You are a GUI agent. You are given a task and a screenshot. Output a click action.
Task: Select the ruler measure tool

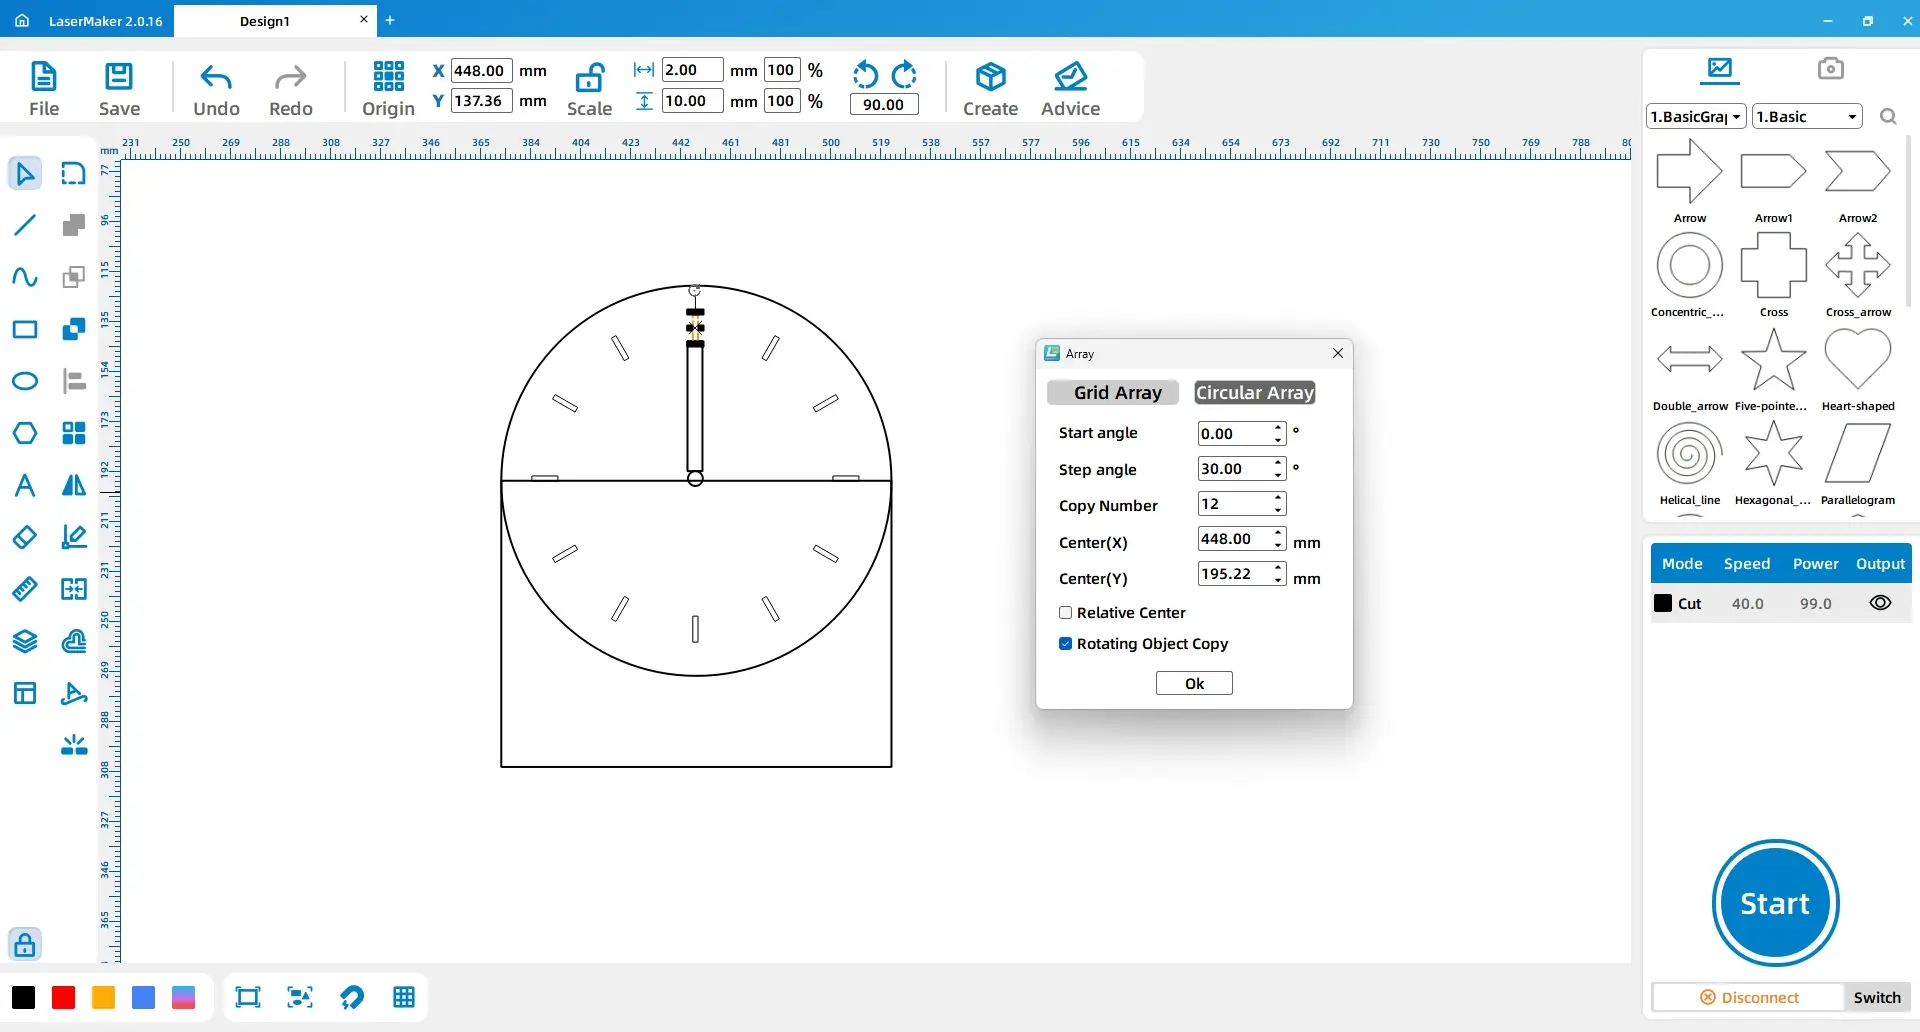25,589
